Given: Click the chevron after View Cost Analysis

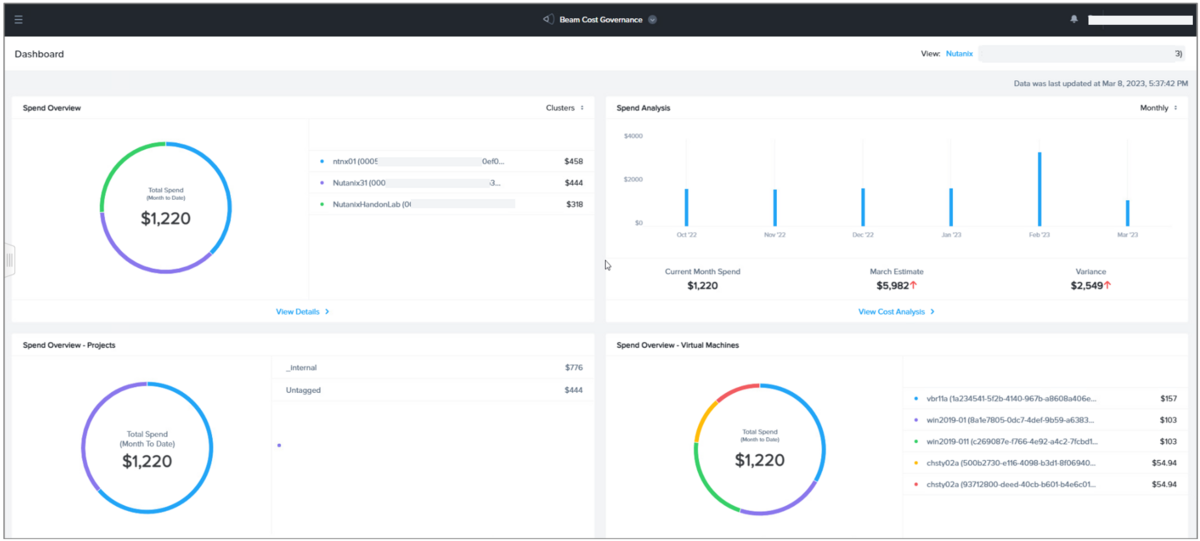Looking at the screenshot, I should [933, 312].
